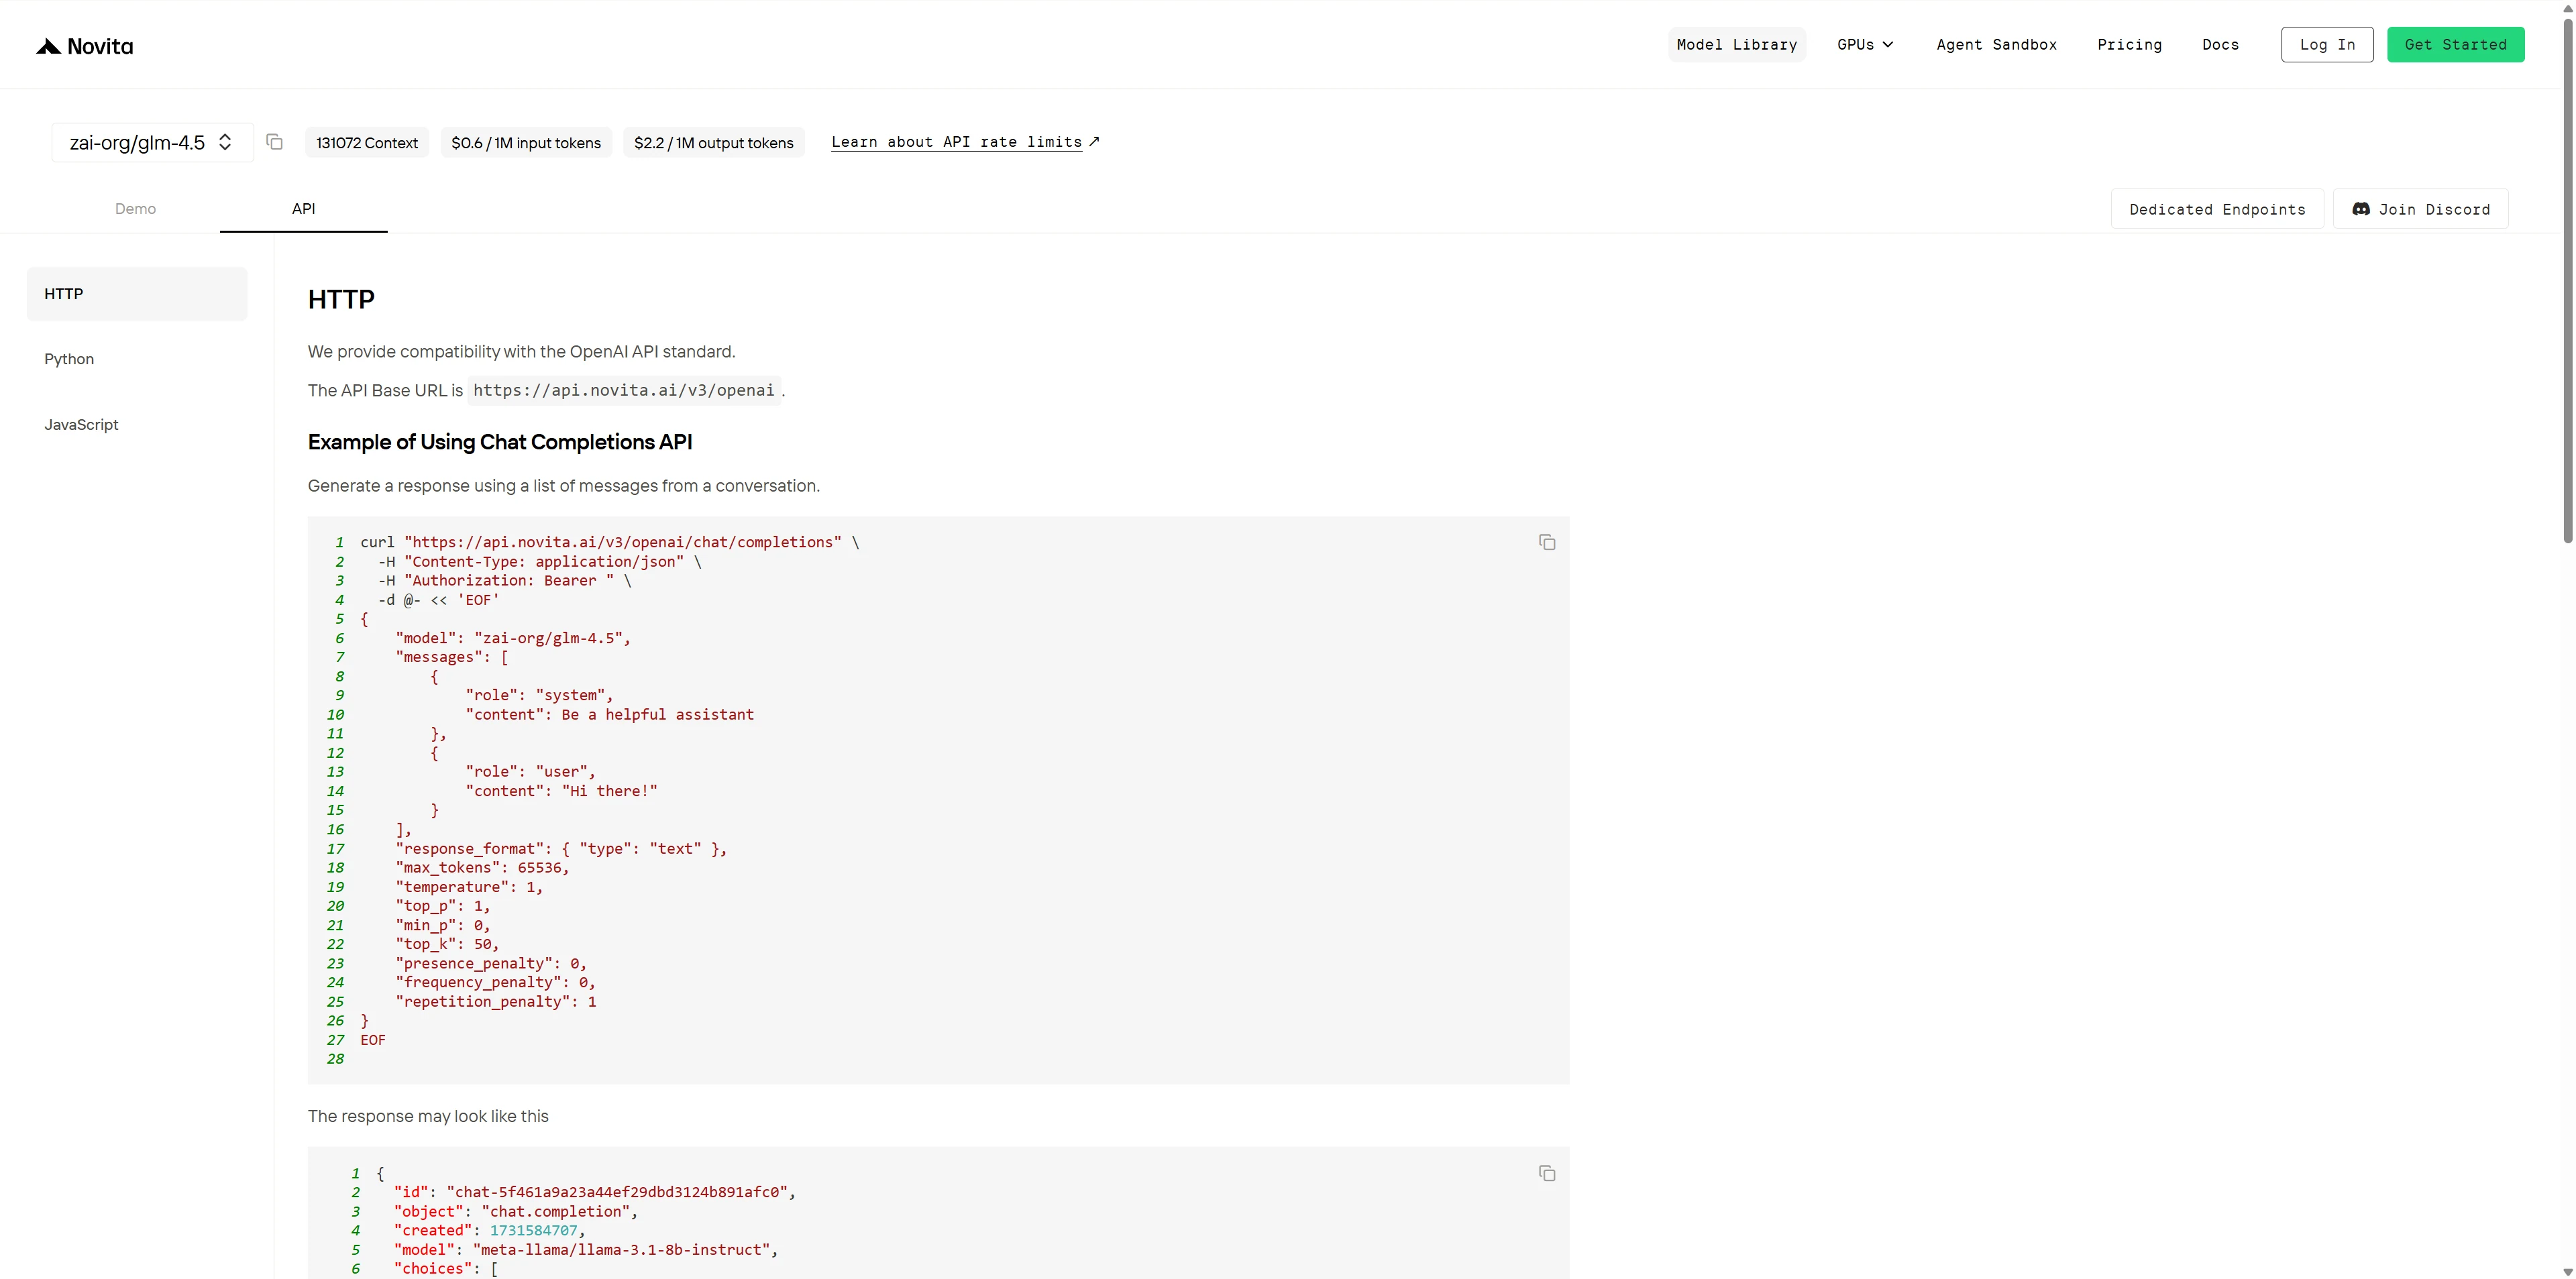The image size is (2576, 1279).
Task: Click "meta-llama/llama-3.1-8b-instruct" model line
Action: point(585,1250)
